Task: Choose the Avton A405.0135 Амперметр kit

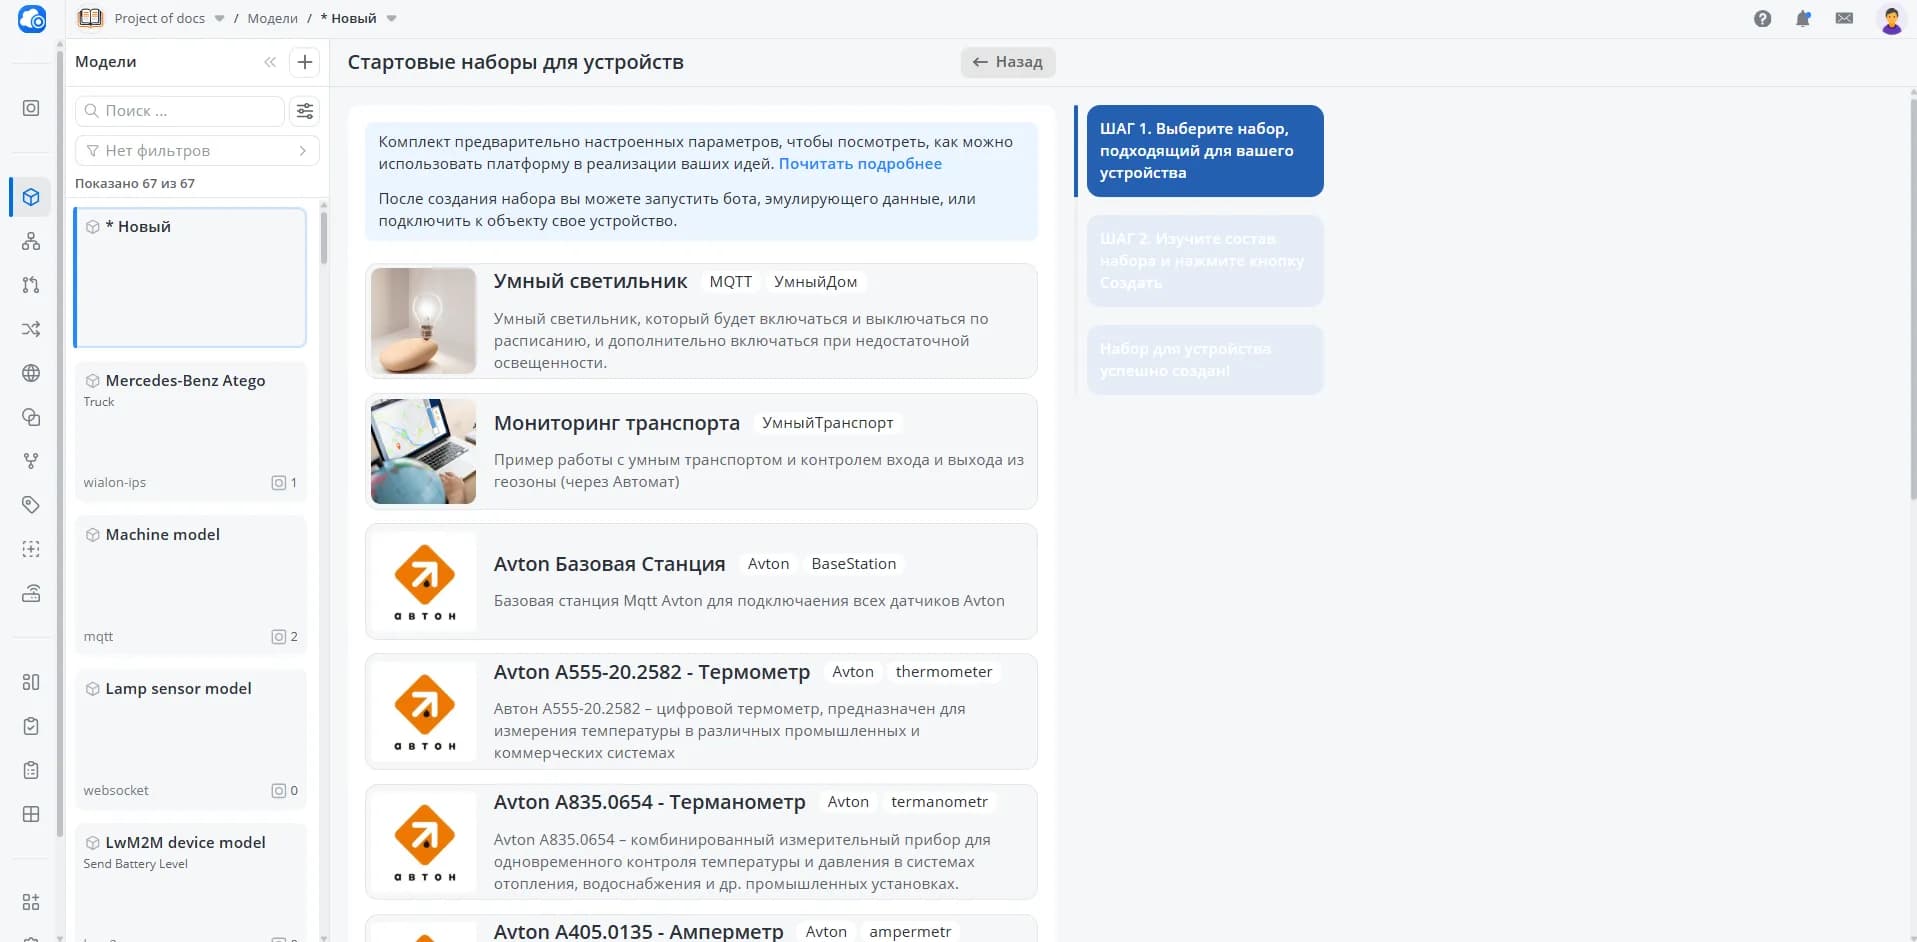Action: (x=701, y=928)
